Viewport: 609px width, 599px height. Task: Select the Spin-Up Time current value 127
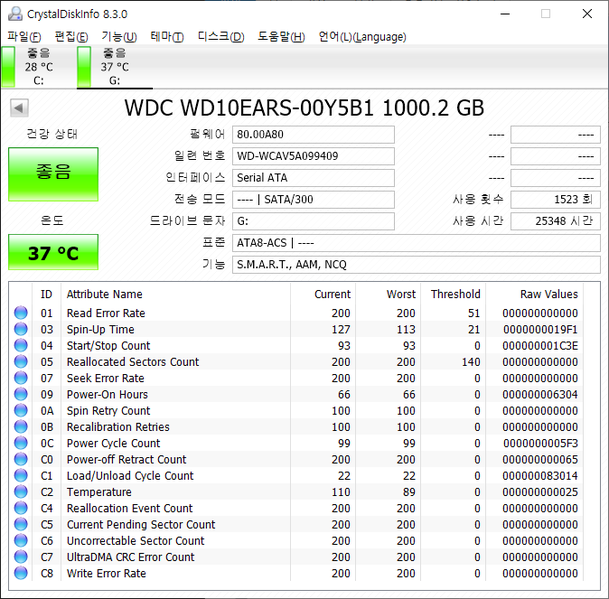pyautogui.click(x=341, y=329)
